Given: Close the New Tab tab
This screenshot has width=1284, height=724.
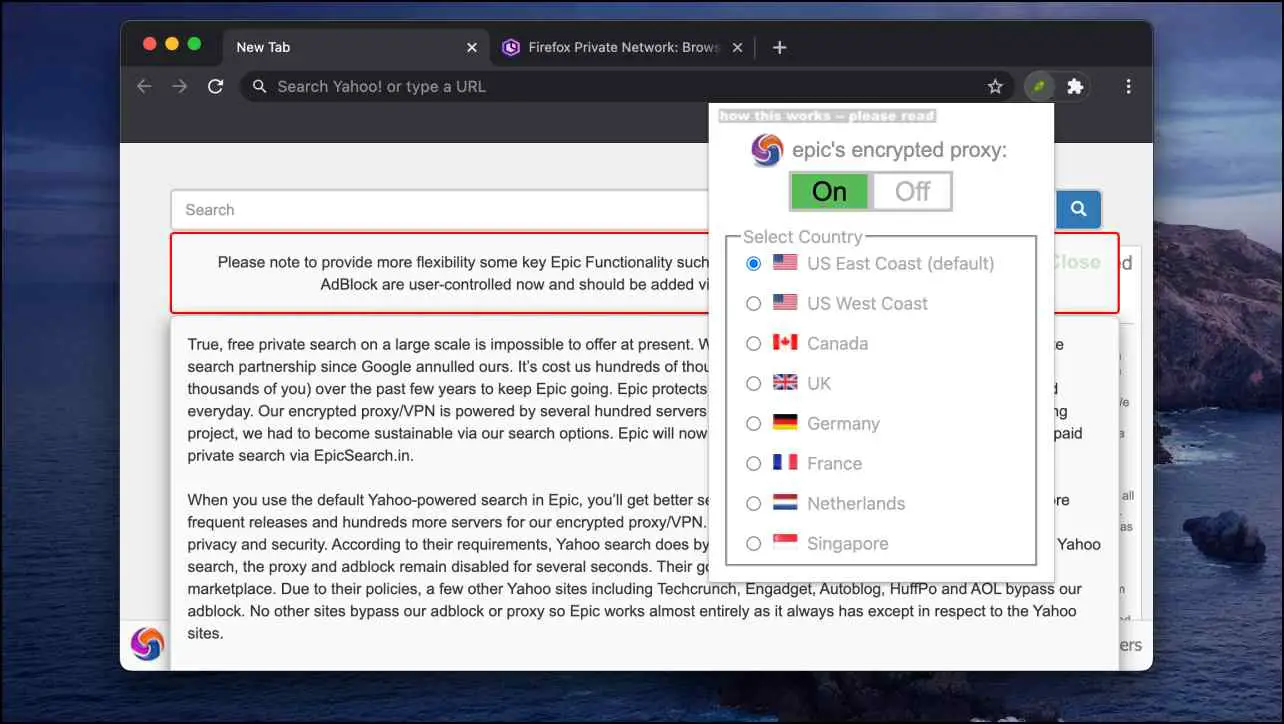Looking at the screenshot, I should pos(472,47).
